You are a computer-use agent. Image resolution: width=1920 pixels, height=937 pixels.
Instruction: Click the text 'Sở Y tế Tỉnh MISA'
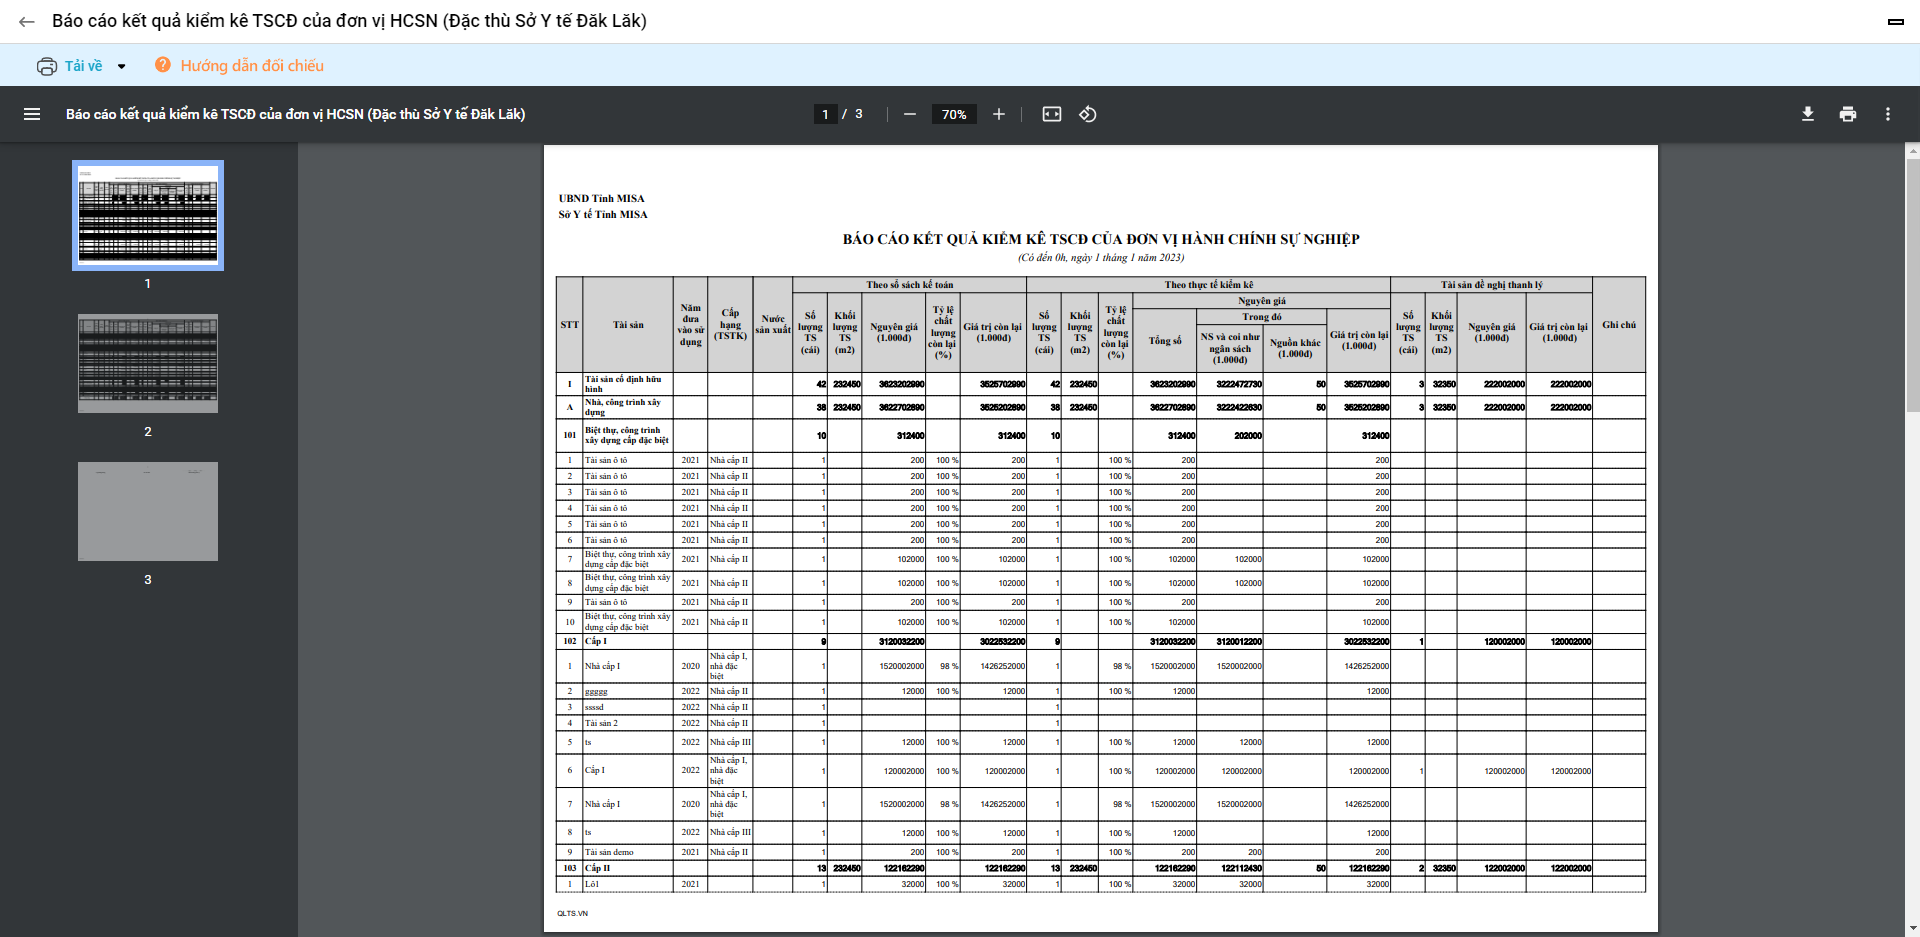click(603, 214)
